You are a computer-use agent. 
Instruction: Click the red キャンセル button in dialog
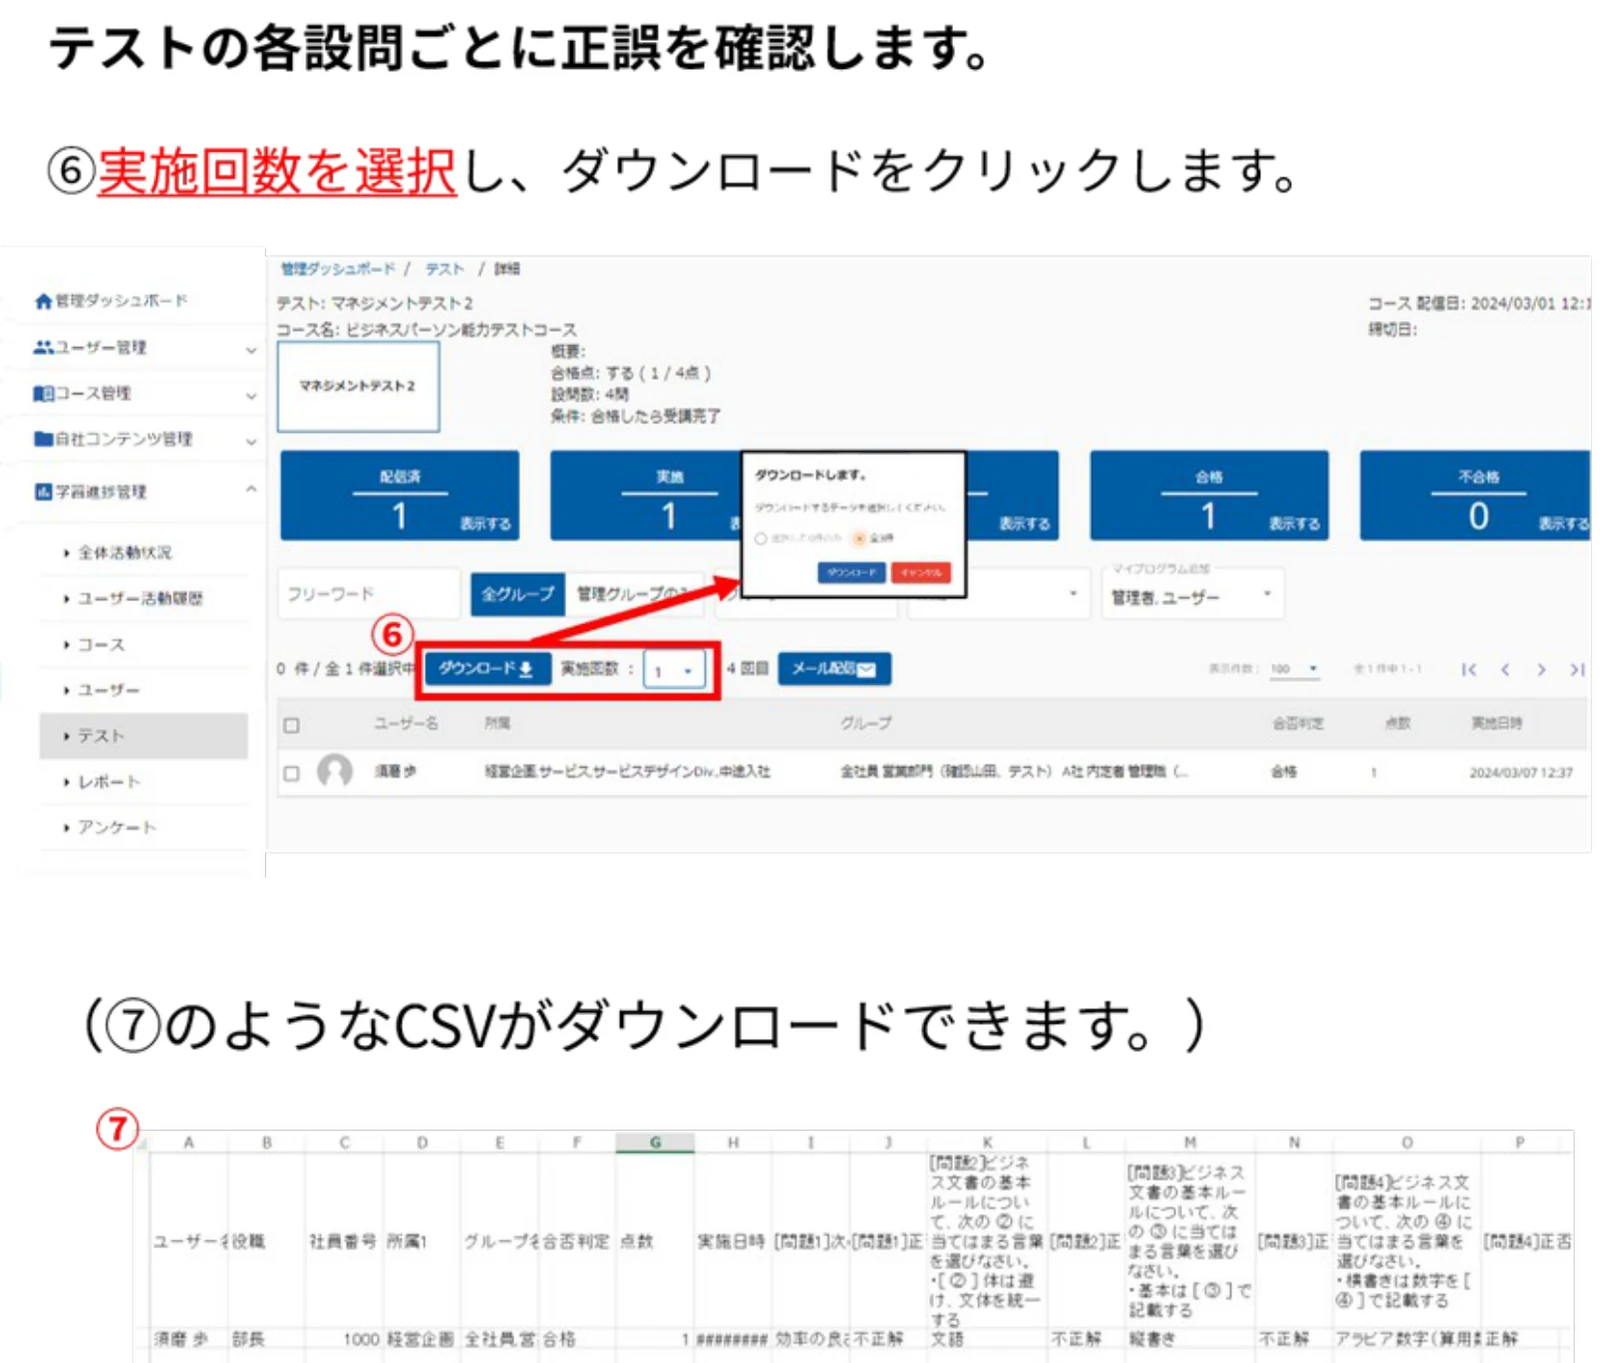[x=921, y=572]
